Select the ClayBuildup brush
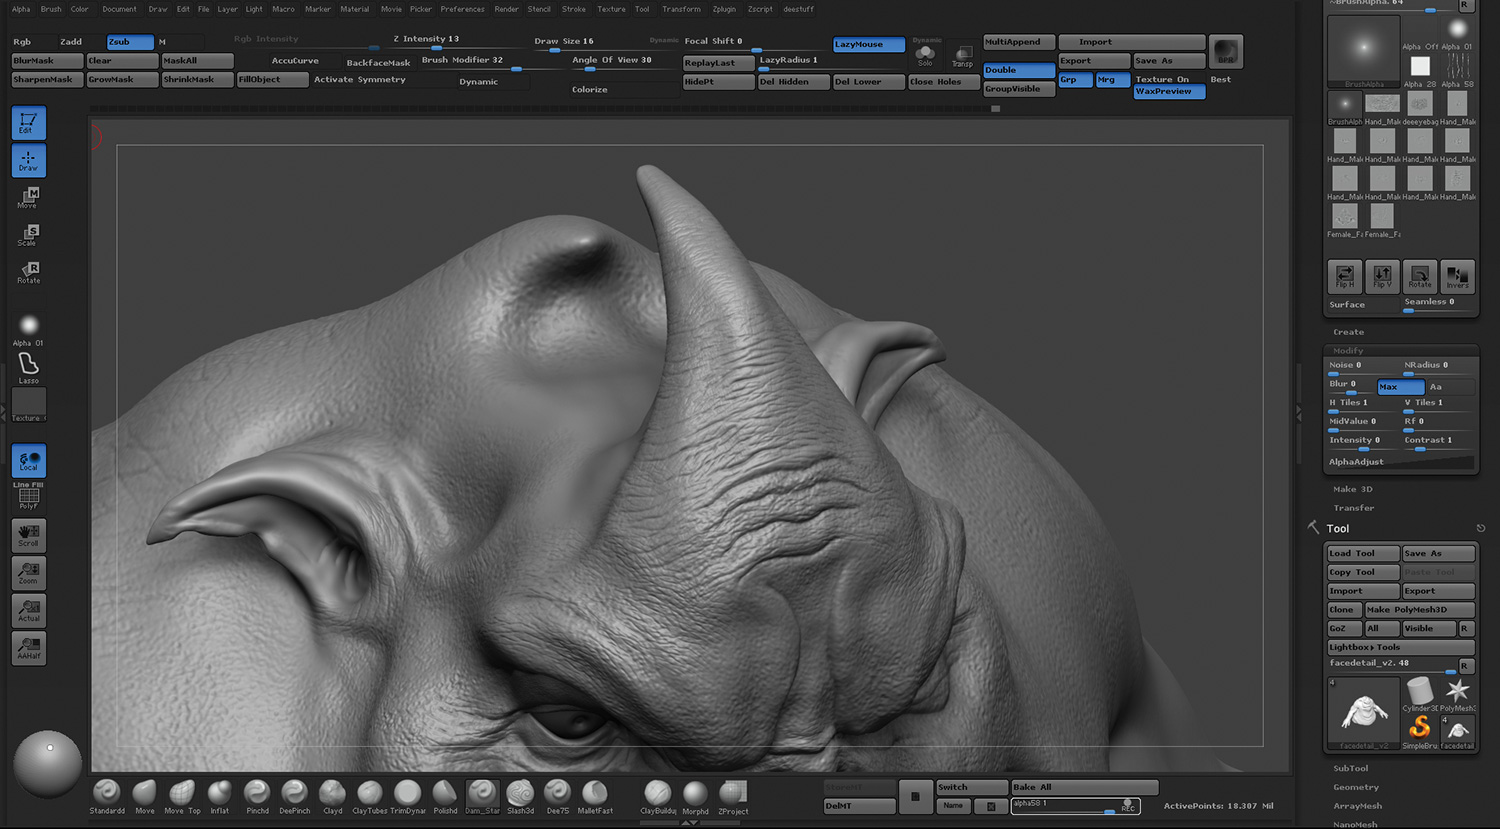 coord(658,797)
